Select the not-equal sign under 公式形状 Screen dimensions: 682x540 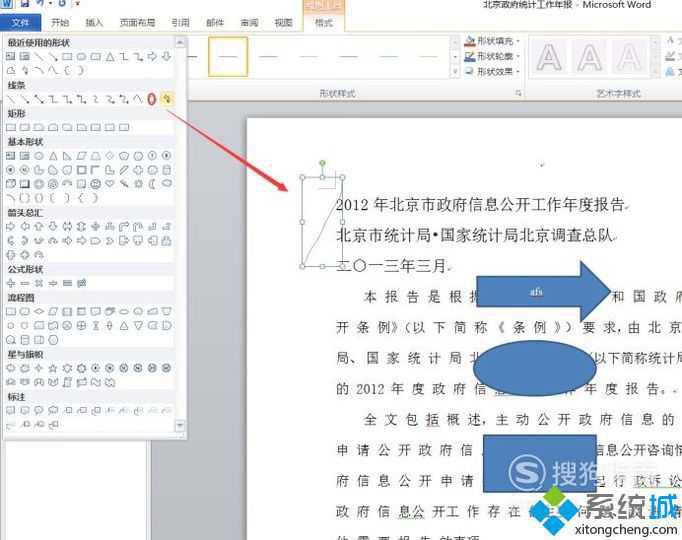point(81,283)
